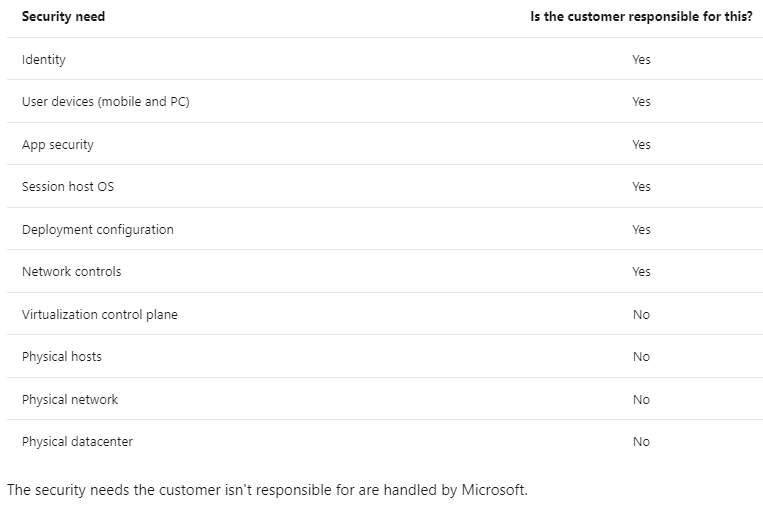Click the Session host OS entry
The height and width of the screenshot is (516, 763).
[68, 186]
